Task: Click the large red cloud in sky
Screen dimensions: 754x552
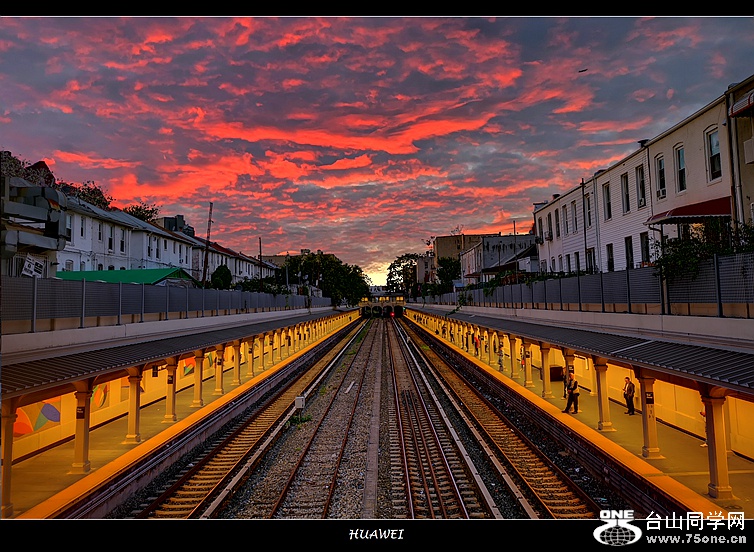Action: (330, 135)
